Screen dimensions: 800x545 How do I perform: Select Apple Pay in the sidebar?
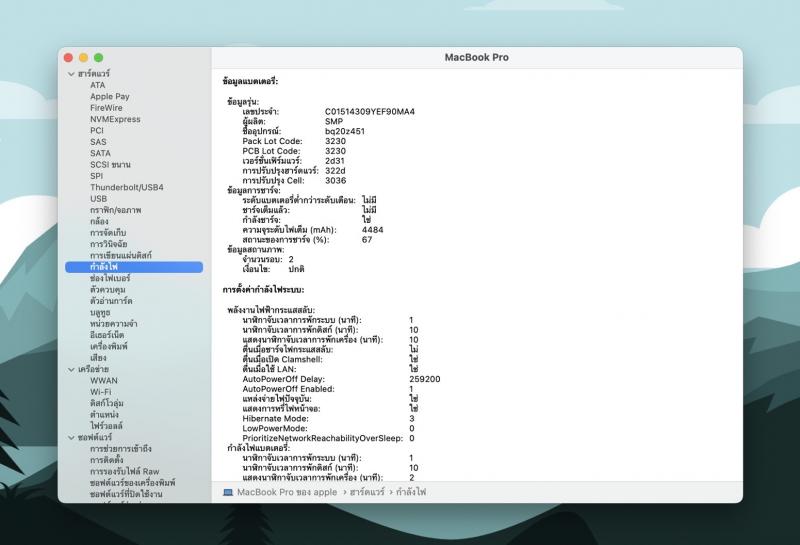[x=110, y=96]
